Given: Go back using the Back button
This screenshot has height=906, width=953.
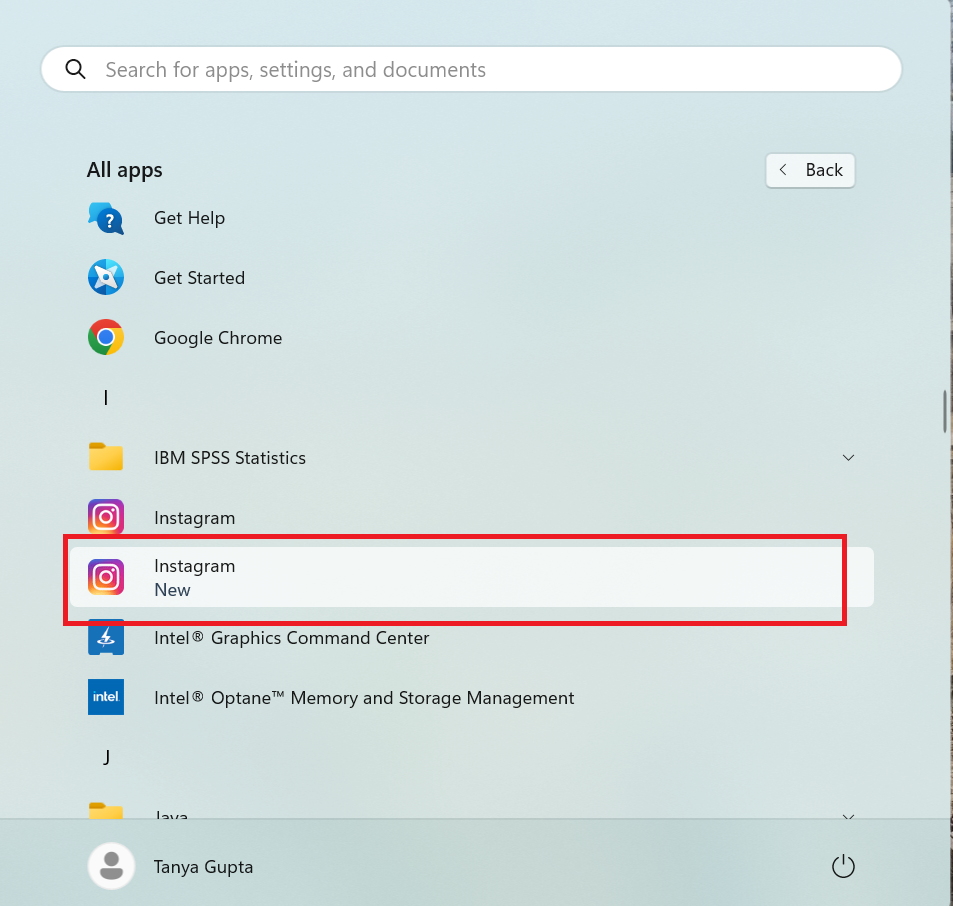Looking at the screenshot, I should coord(811,170).
